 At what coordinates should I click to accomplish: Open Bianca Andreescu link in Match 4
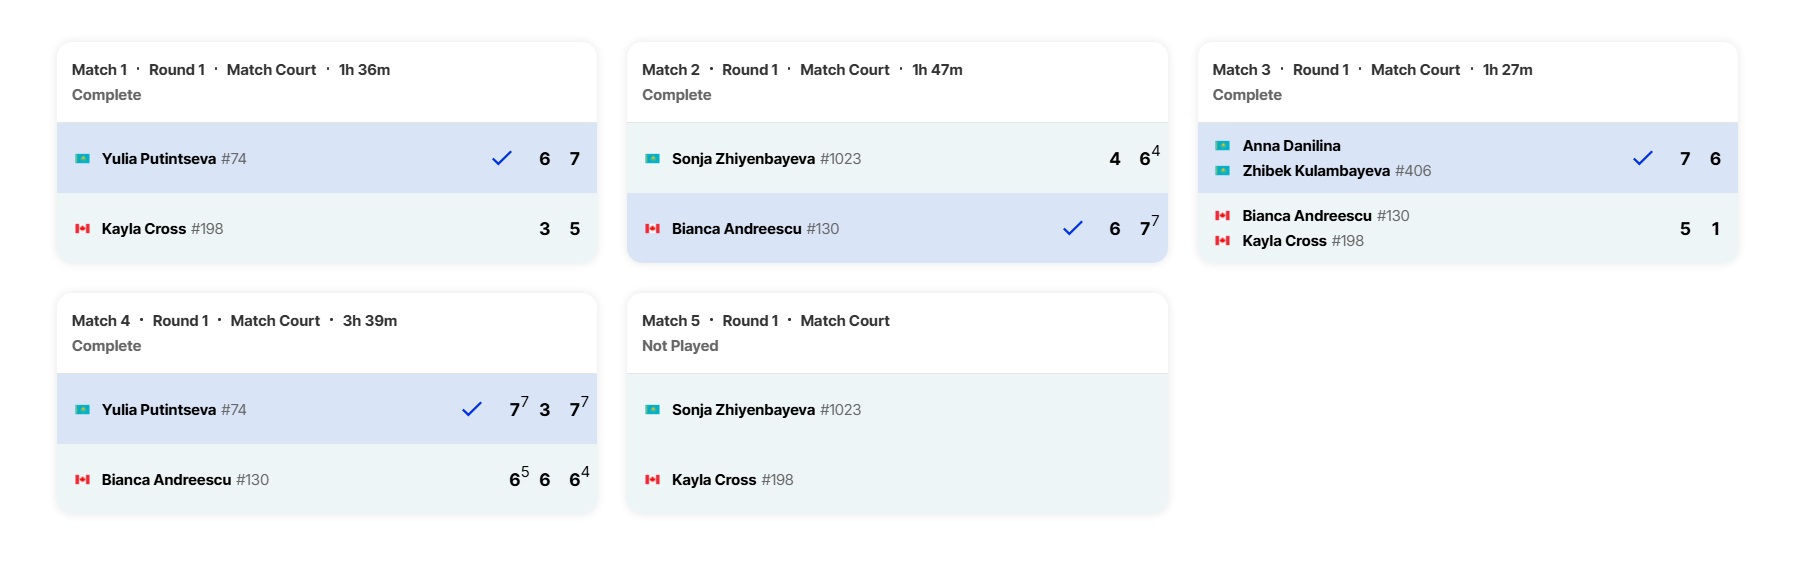coord(166,480)
